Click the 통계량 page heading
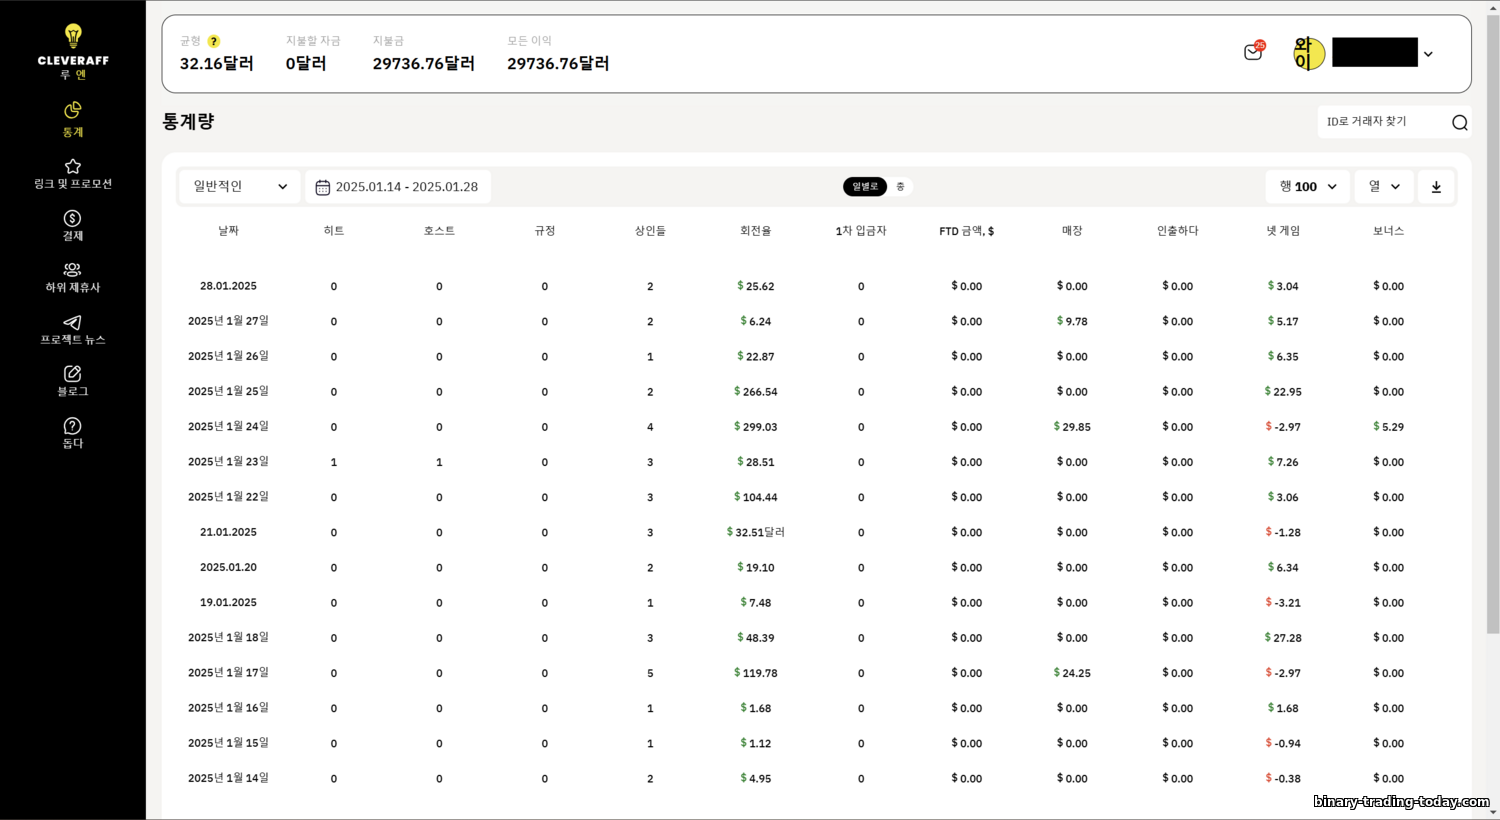Image resolution: width=1500 pixels, height=820 pixels. (188, 122)
